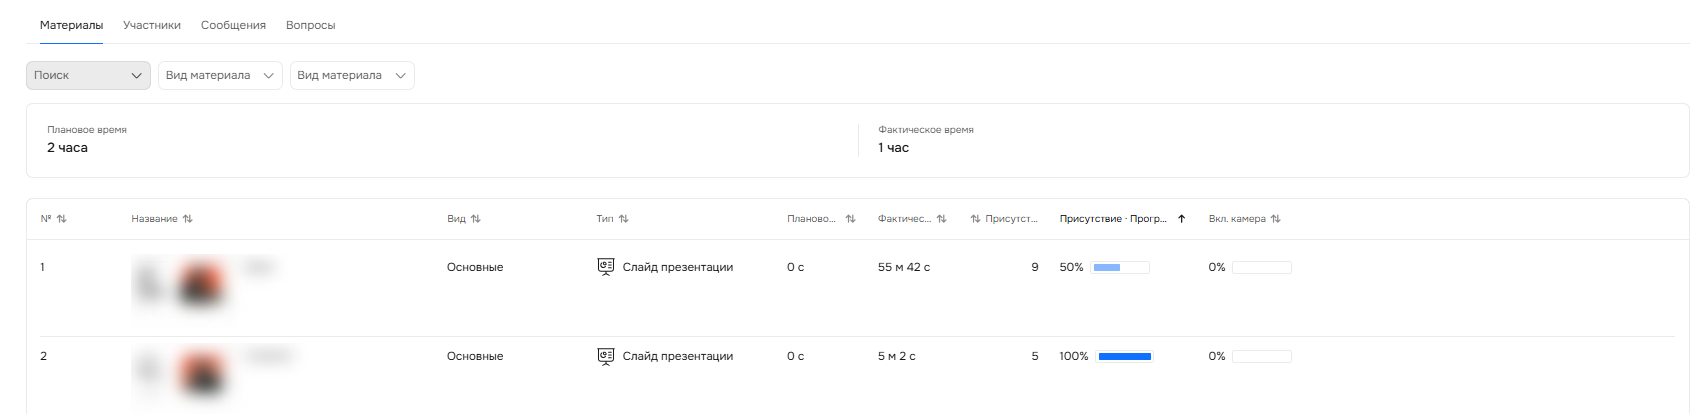Click ascending arrow on Присутствие · Прогресс header
The height and width of the screenshot is (414, 1703).
[1181, 219]
